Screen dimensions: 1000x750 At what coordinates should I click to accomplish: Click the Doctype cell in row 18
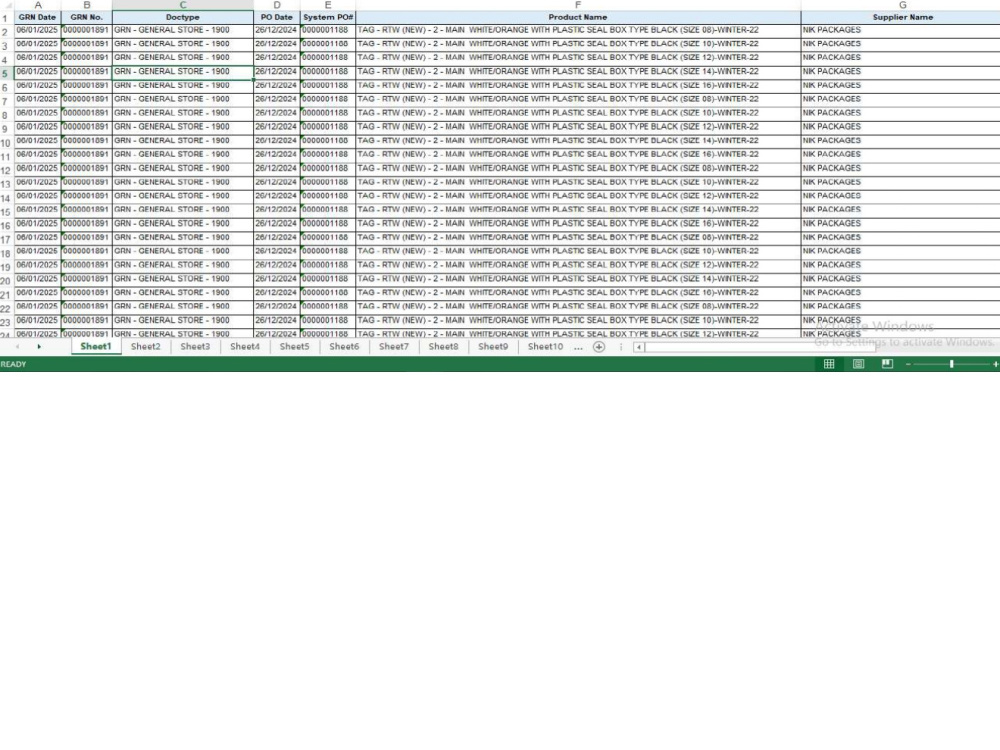click(183, 251)
